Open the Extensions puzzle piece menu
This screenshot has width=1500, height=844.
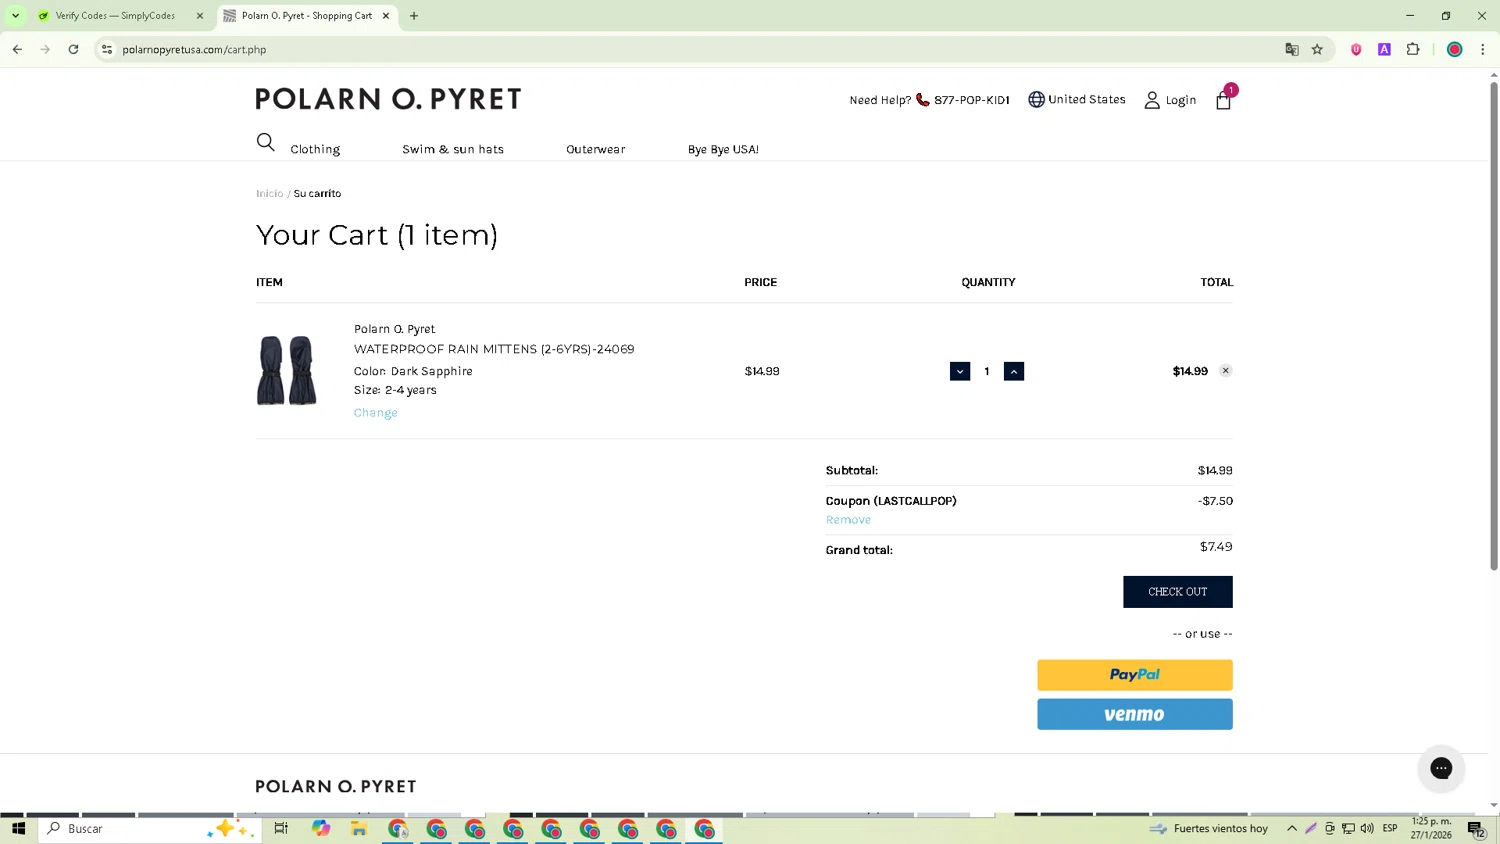(1413, 49)
